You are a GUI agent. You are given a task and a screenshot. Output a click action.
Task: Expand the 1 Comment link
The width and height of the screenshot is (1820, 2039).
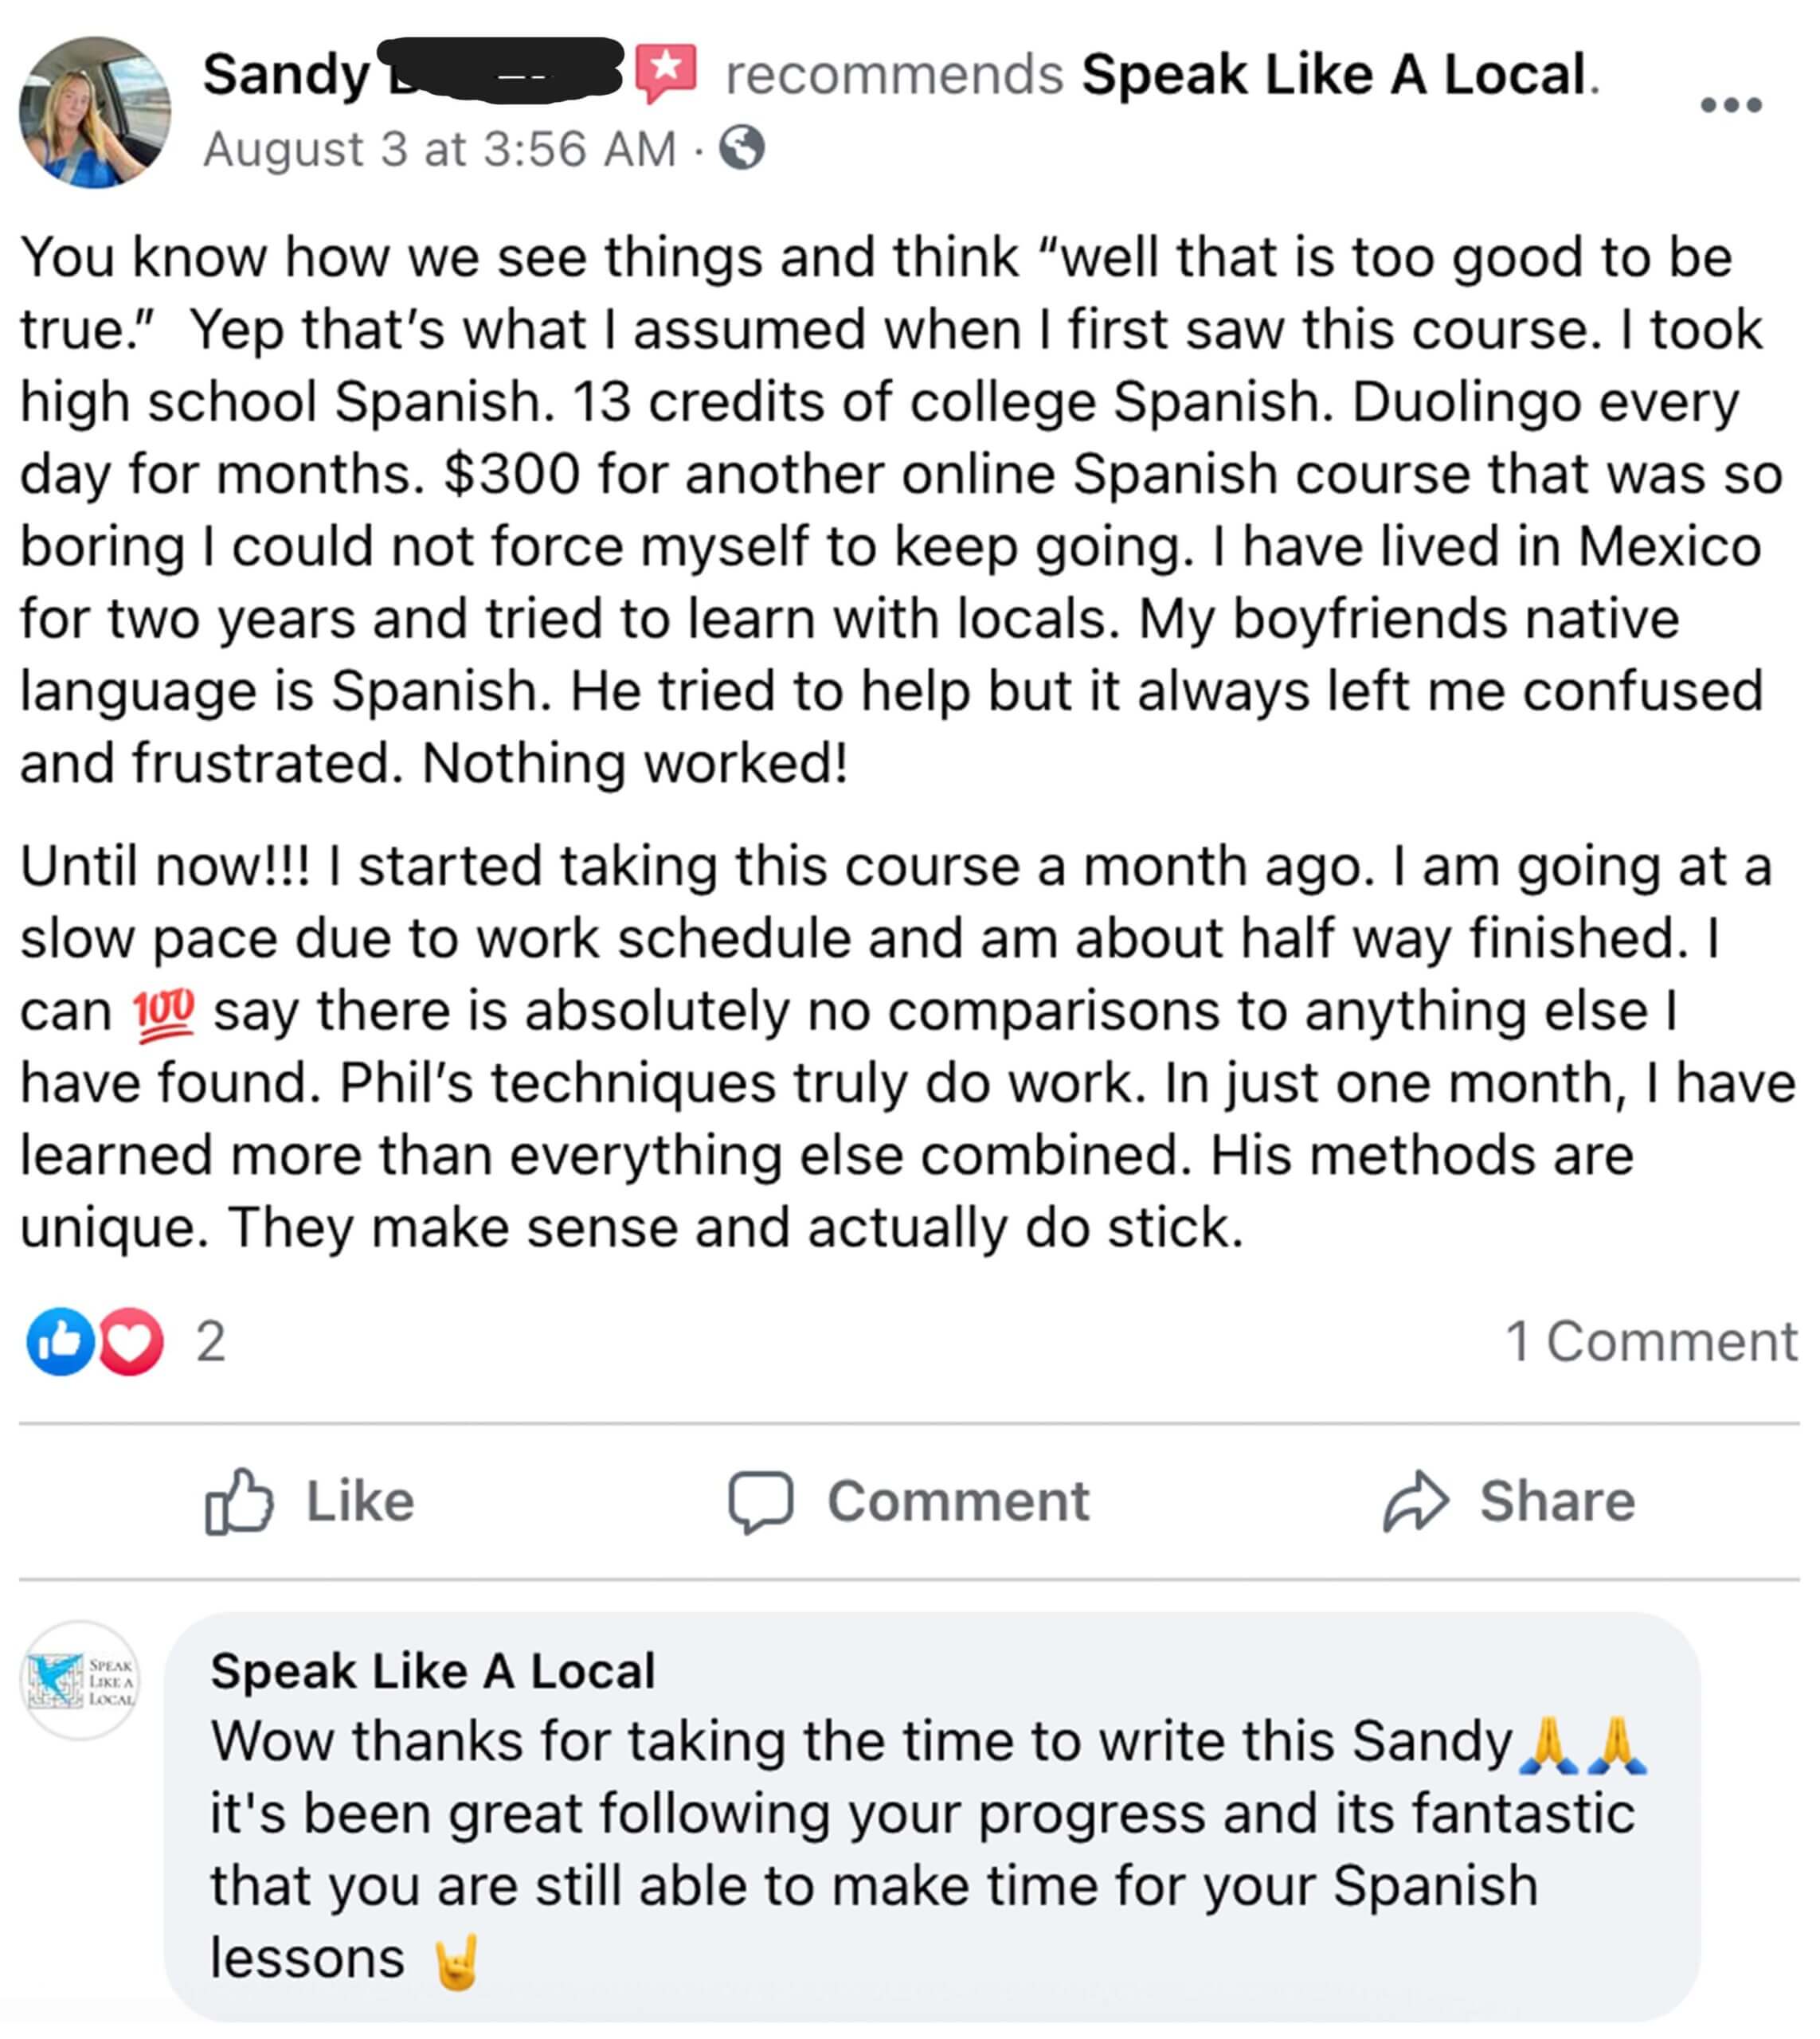point(1651,1341)
